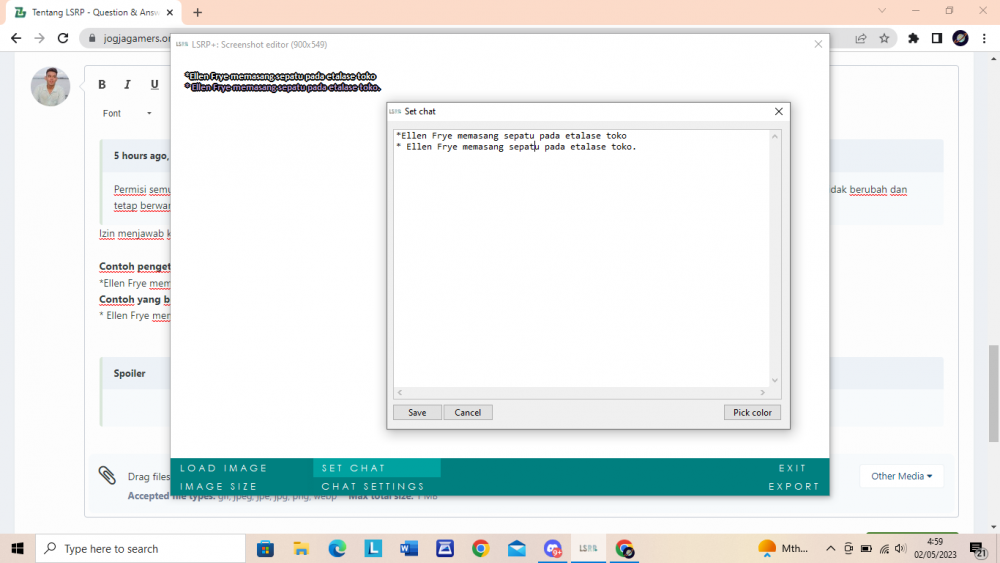Go forward in the browser
The width and height of the screenshot is (1000, 563).
click(x=40, y=38)
